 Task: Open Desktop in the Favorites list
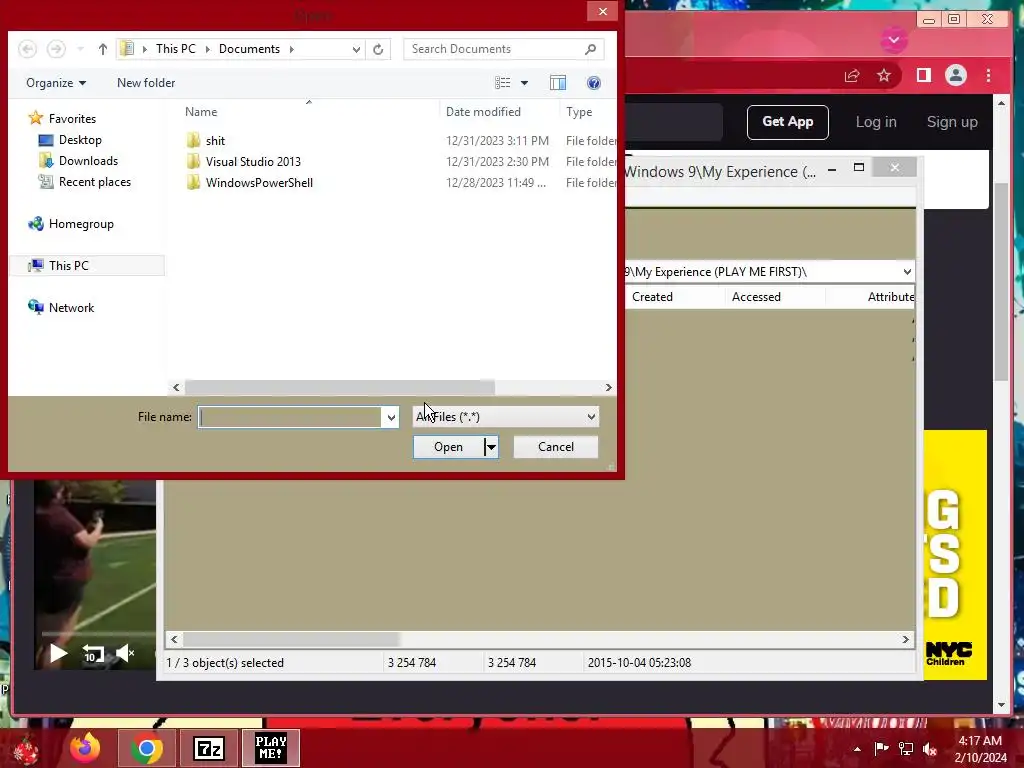80,140
